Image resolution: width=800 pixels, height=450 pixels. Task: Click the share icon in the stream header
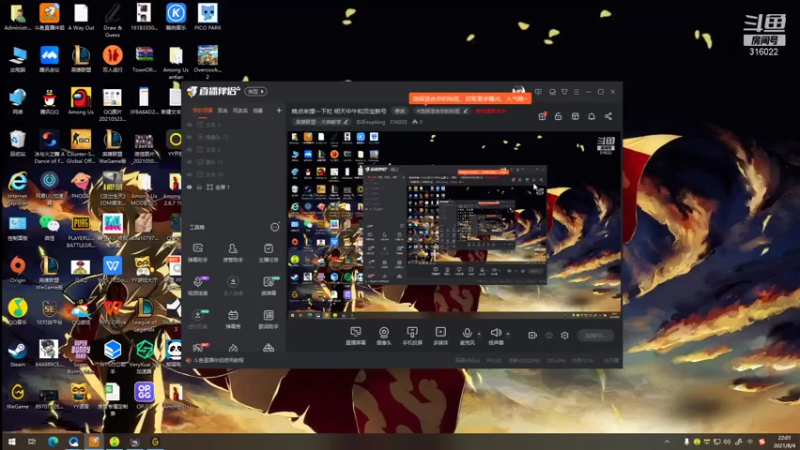(x=608, y=116)
